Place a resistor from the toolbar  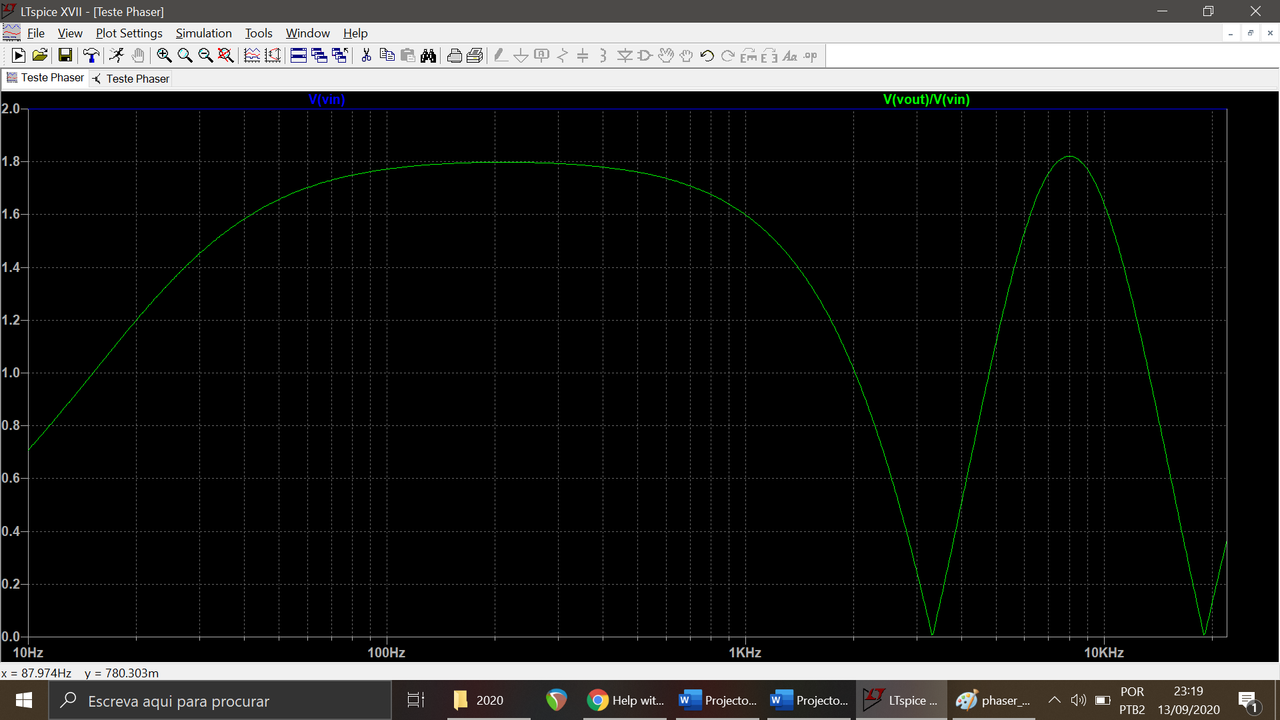[562, 56]
